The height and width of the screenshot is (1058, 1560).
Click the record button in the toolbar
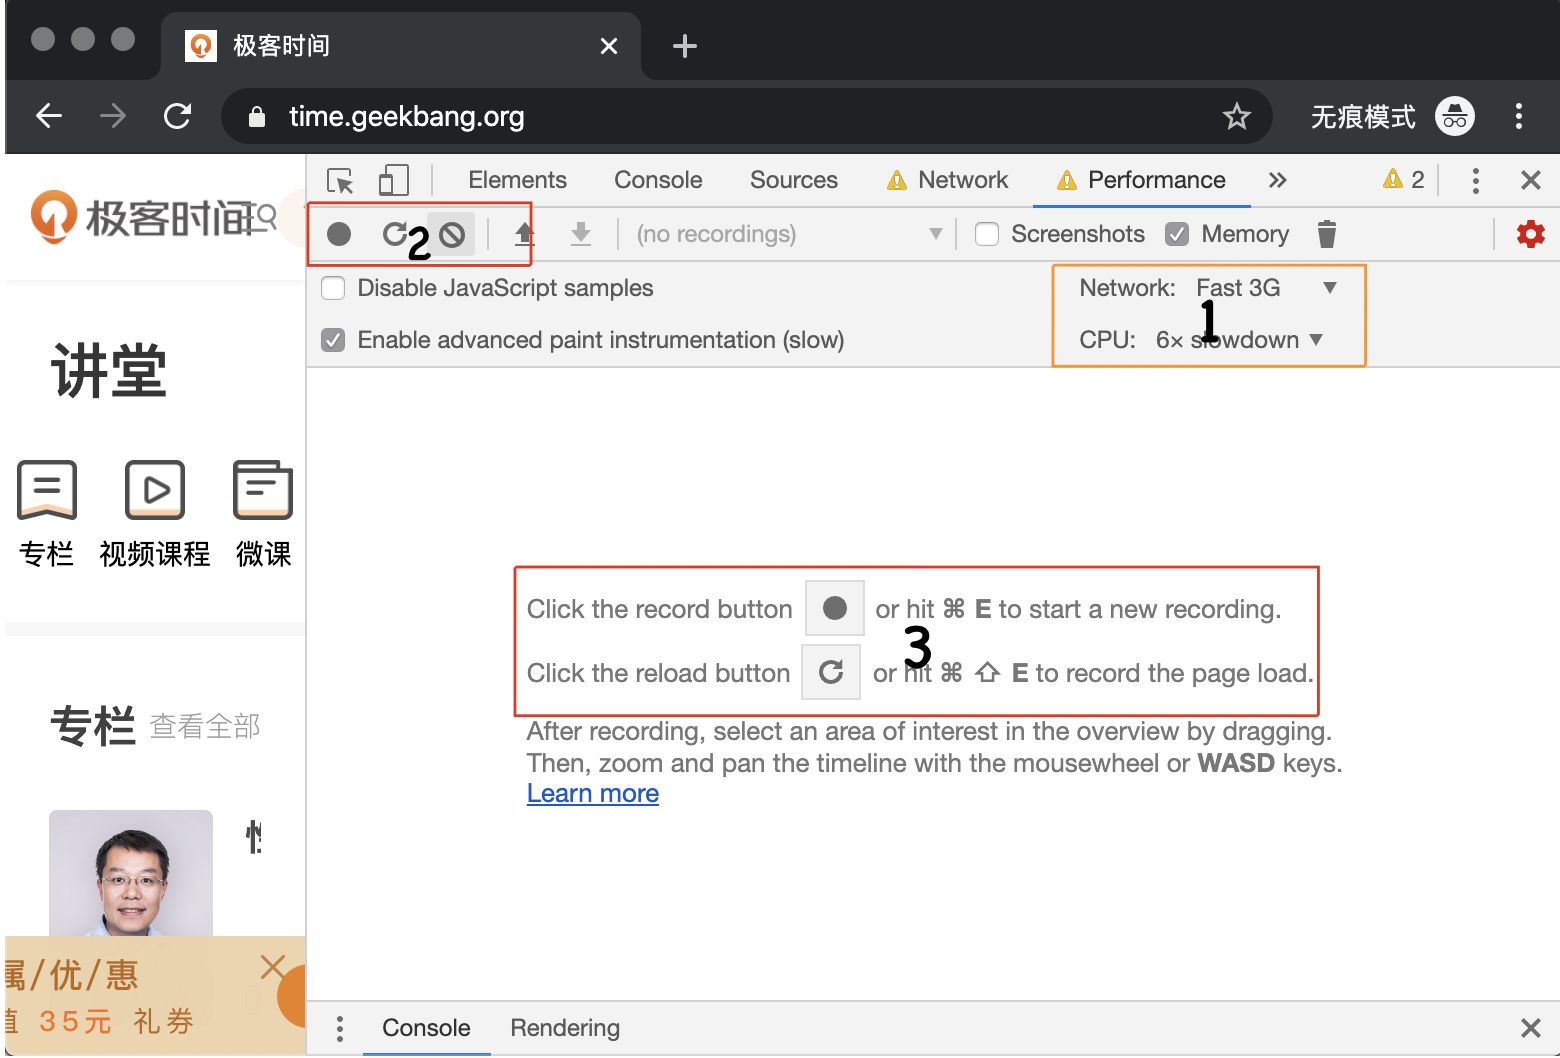(x=339, y=233)
